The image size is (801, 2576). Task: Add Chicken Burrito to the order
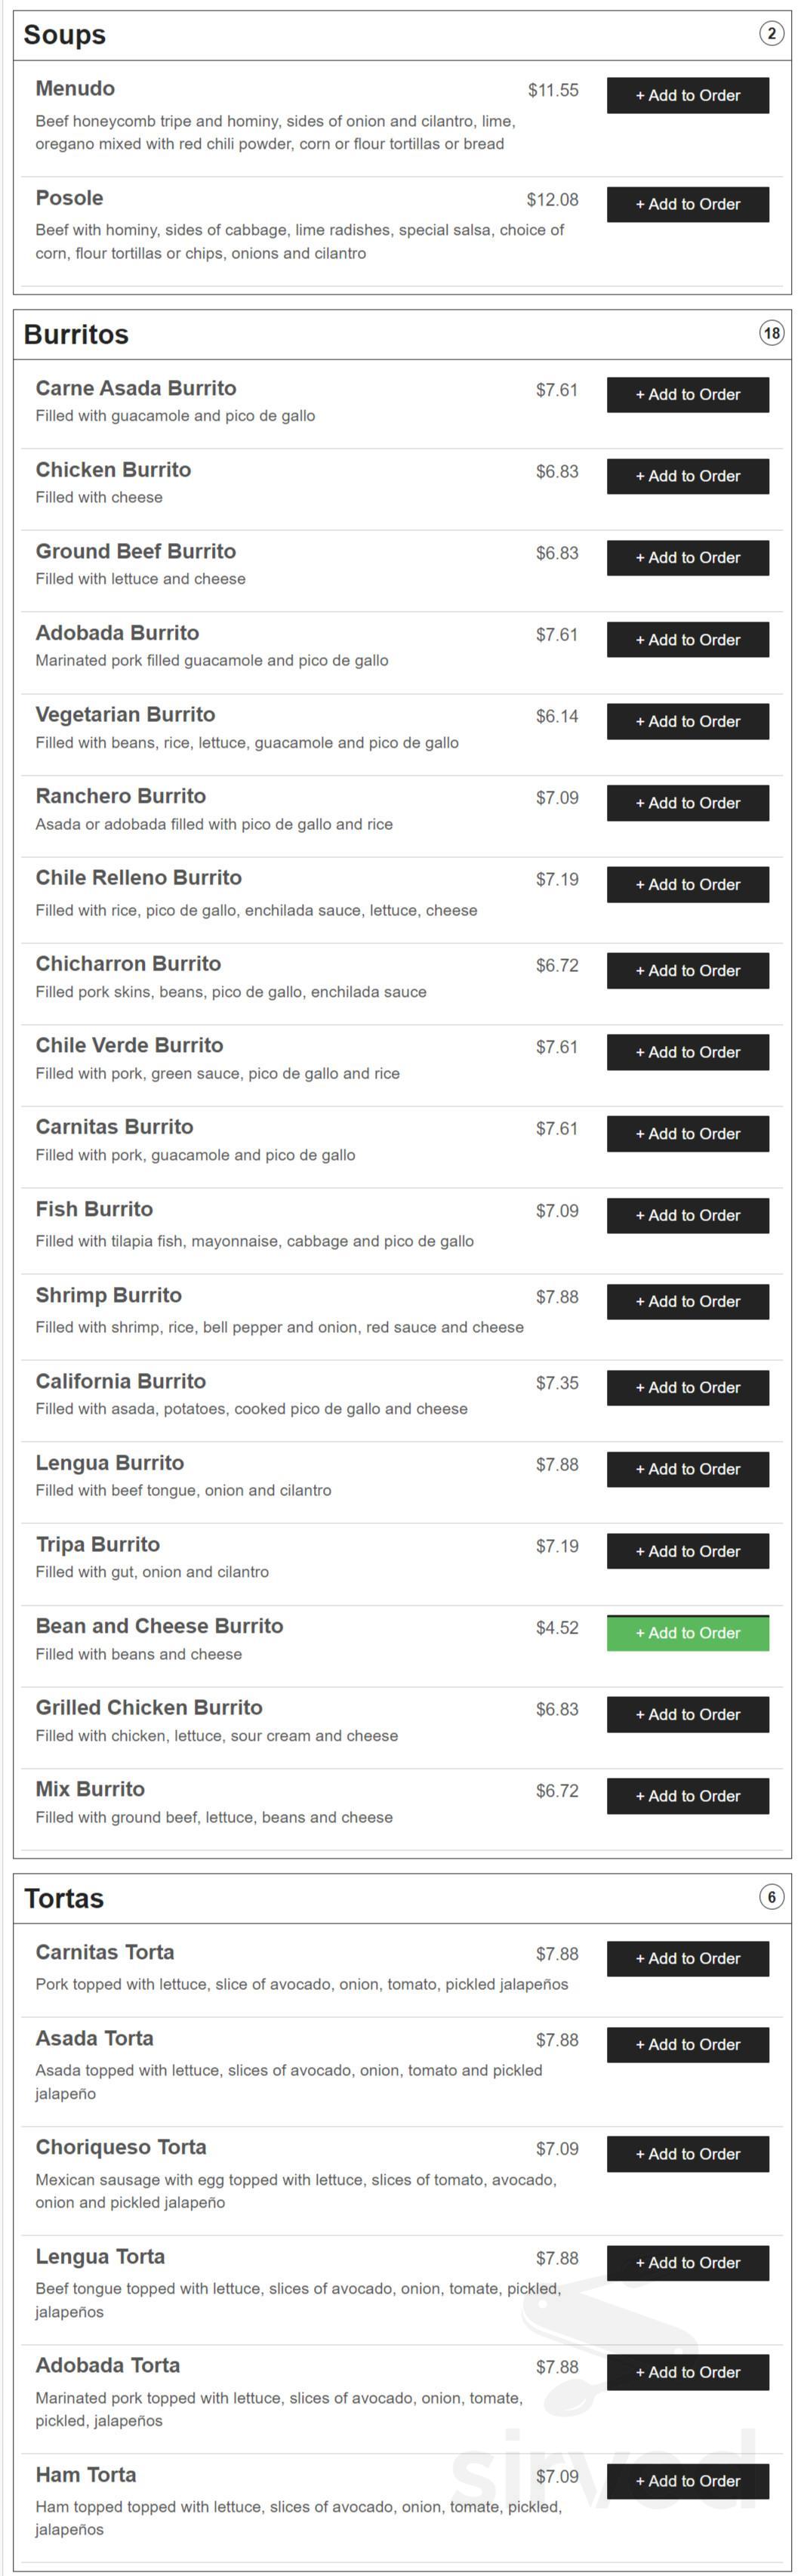(x=687, y=476)
